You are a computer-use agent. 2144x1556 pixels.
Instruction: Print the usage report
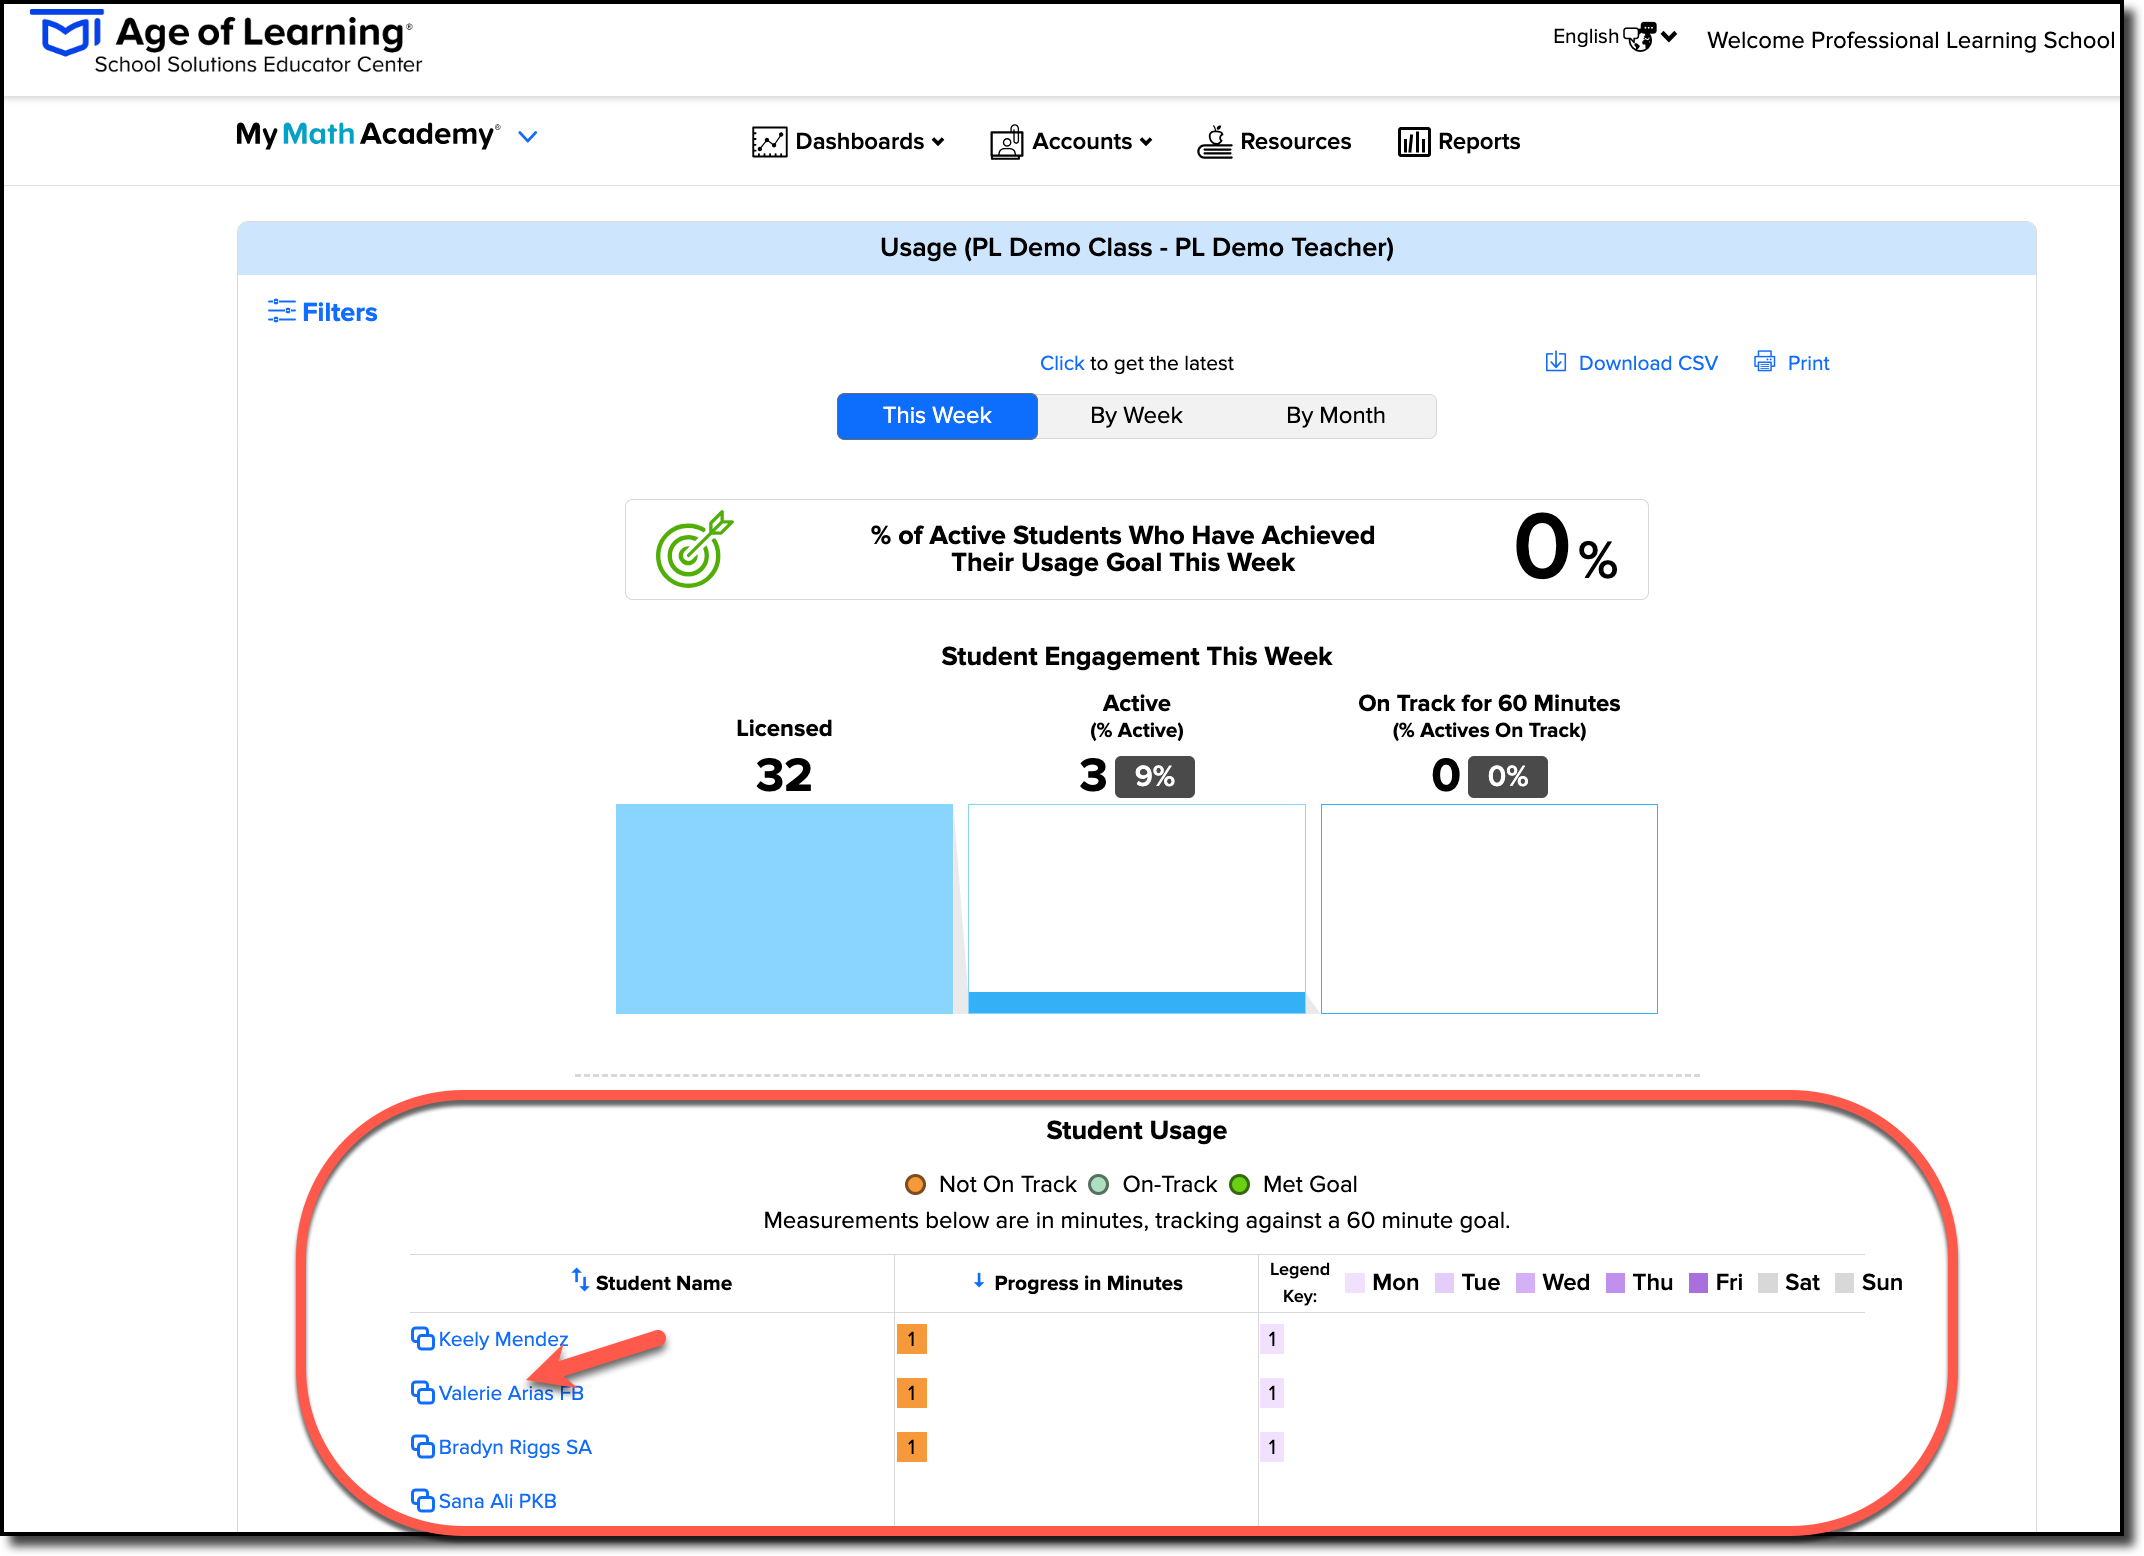click(x=1791, y=362)
